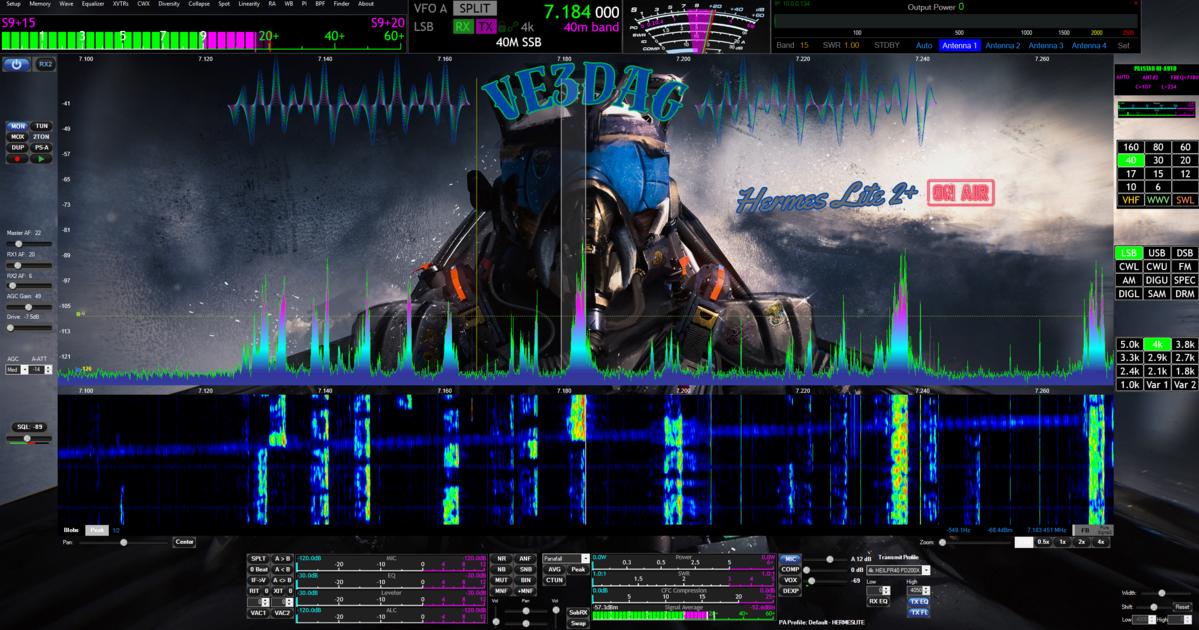Select USB mode
Screen dimensions: 1199x630
coord(1156,253)
